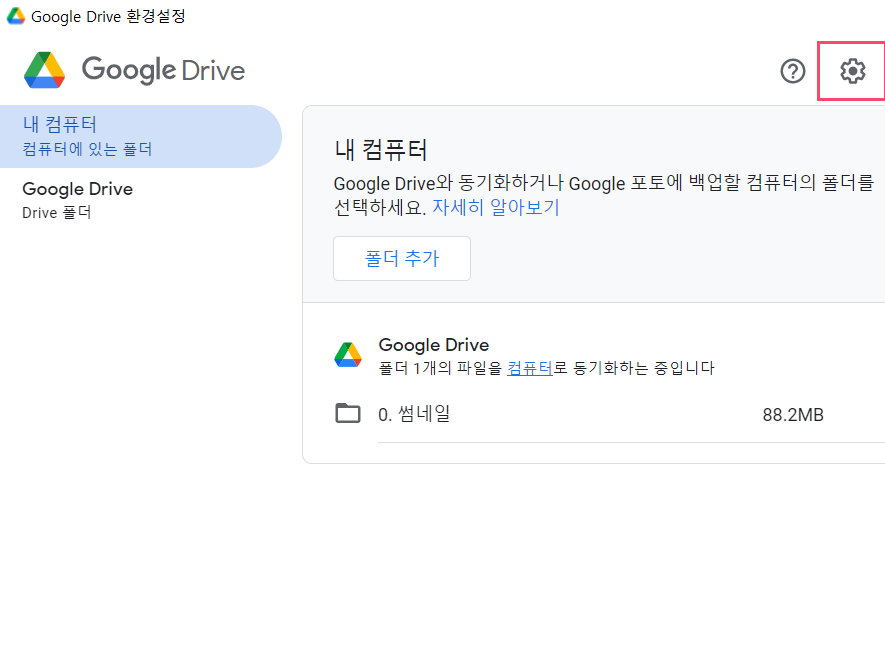Click the Google Drive heading in sync section
Image resolution: width=885 pixels, height=670 pixels.
(x=433, y=344)
